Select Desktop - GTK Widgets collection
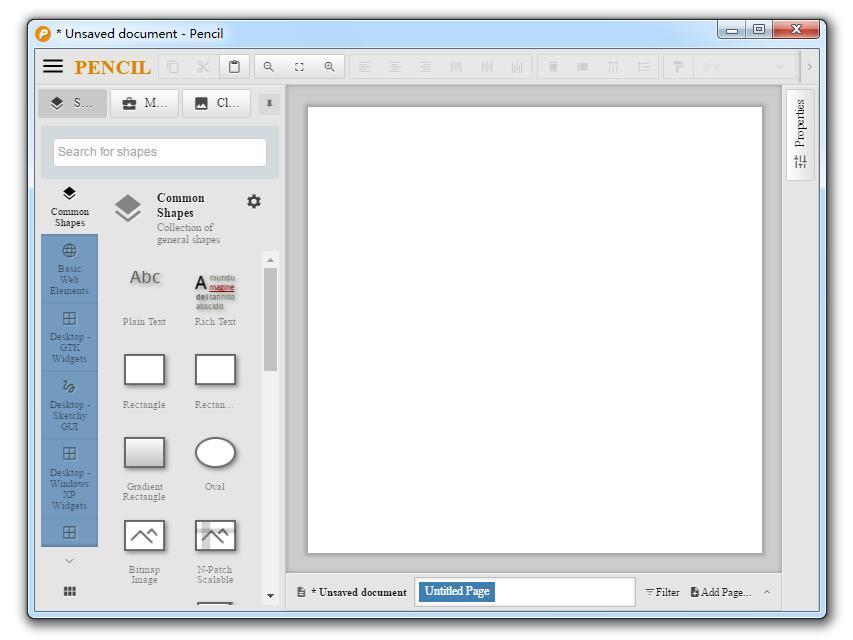 click(x=70, y=337)
